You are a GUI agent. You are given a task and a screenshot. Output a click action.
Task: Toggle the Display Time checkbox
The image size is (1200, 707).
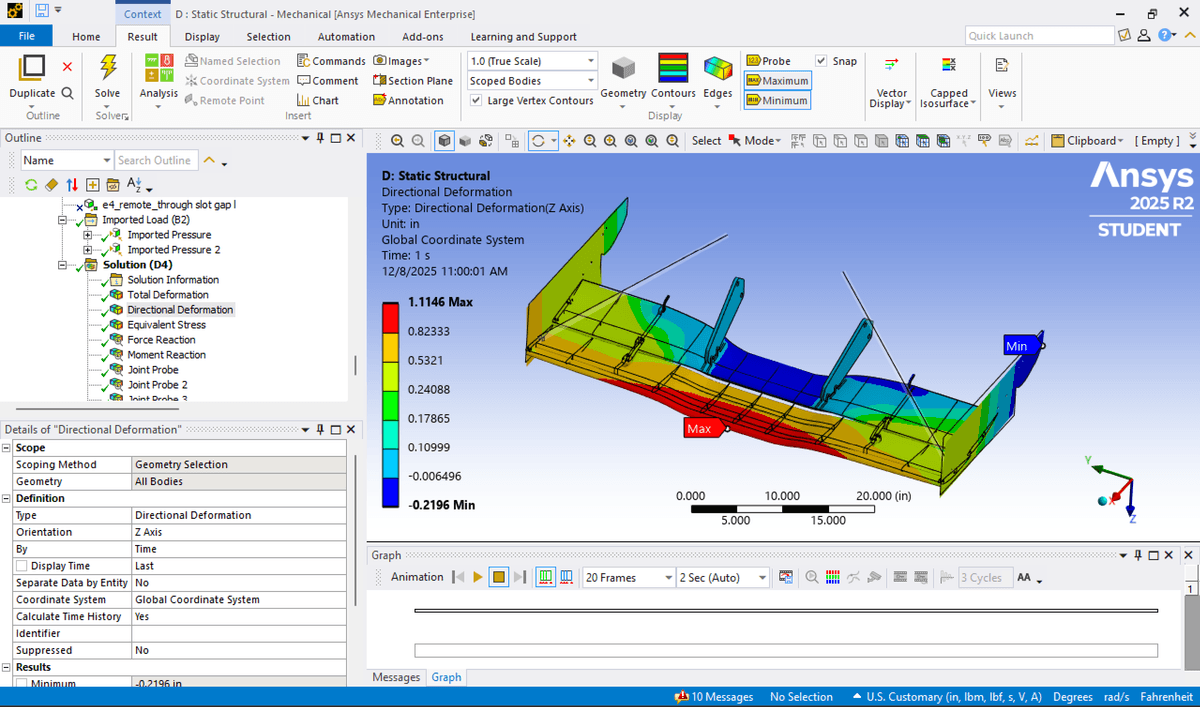pyautogui.click(x=21, y=566)
